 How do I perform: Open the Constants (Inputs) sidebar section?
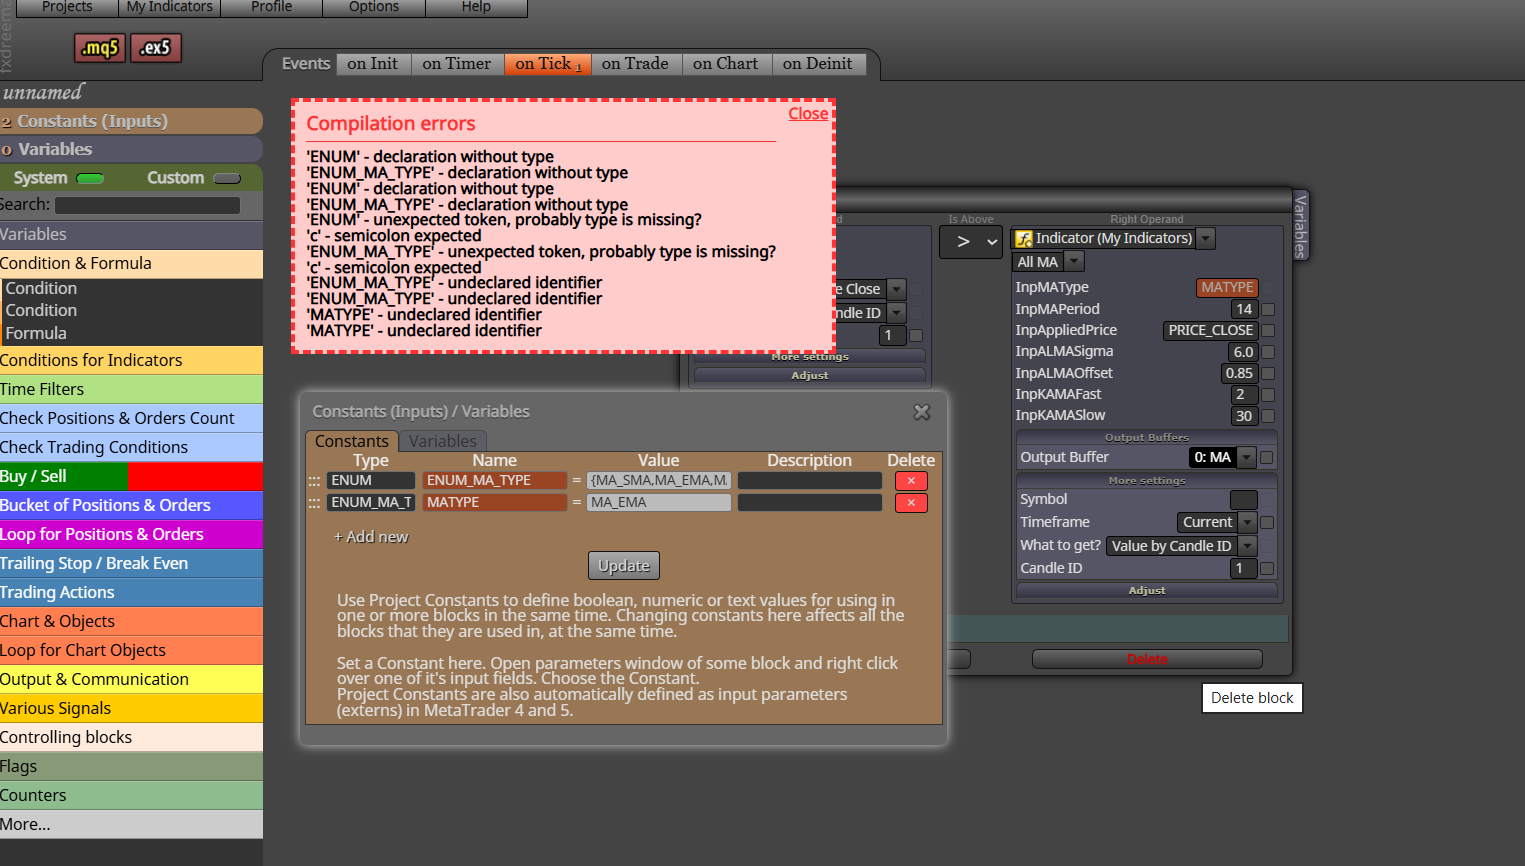(131, 121)
